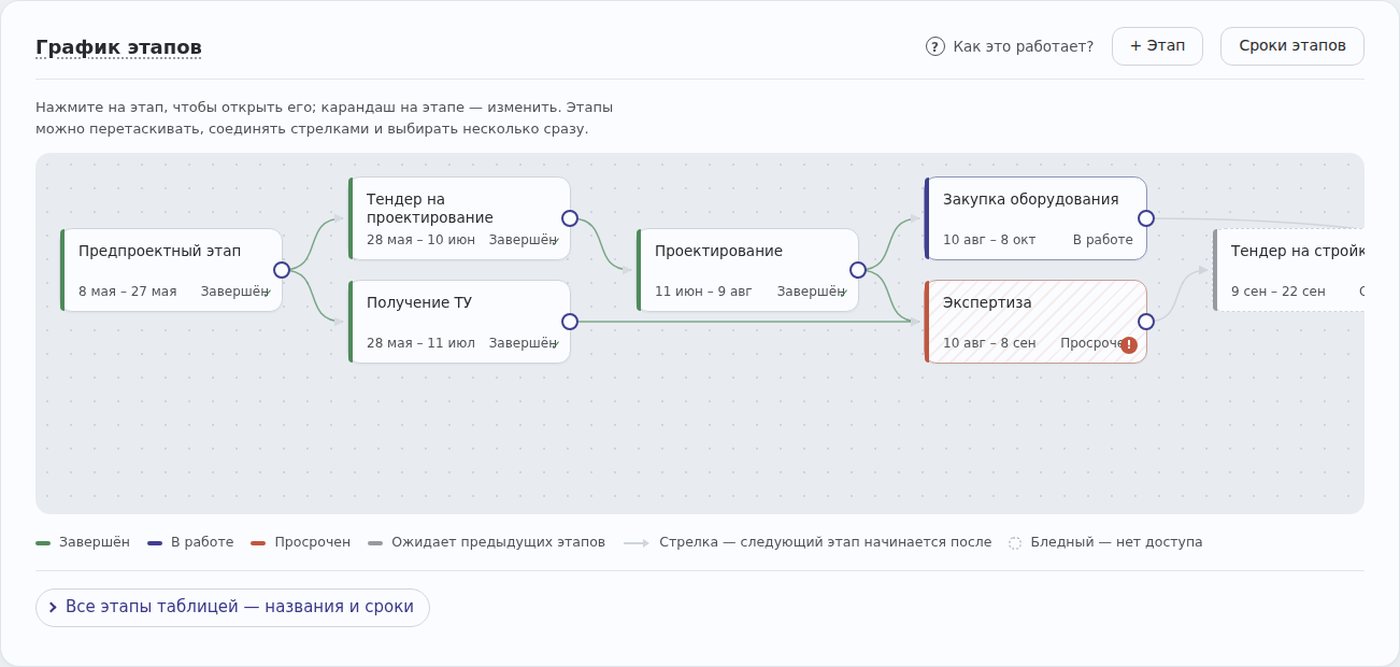1400x667 pixels.
Task: Click the В работе status on Закупка оборудования
Action: tap(1103, 240)
